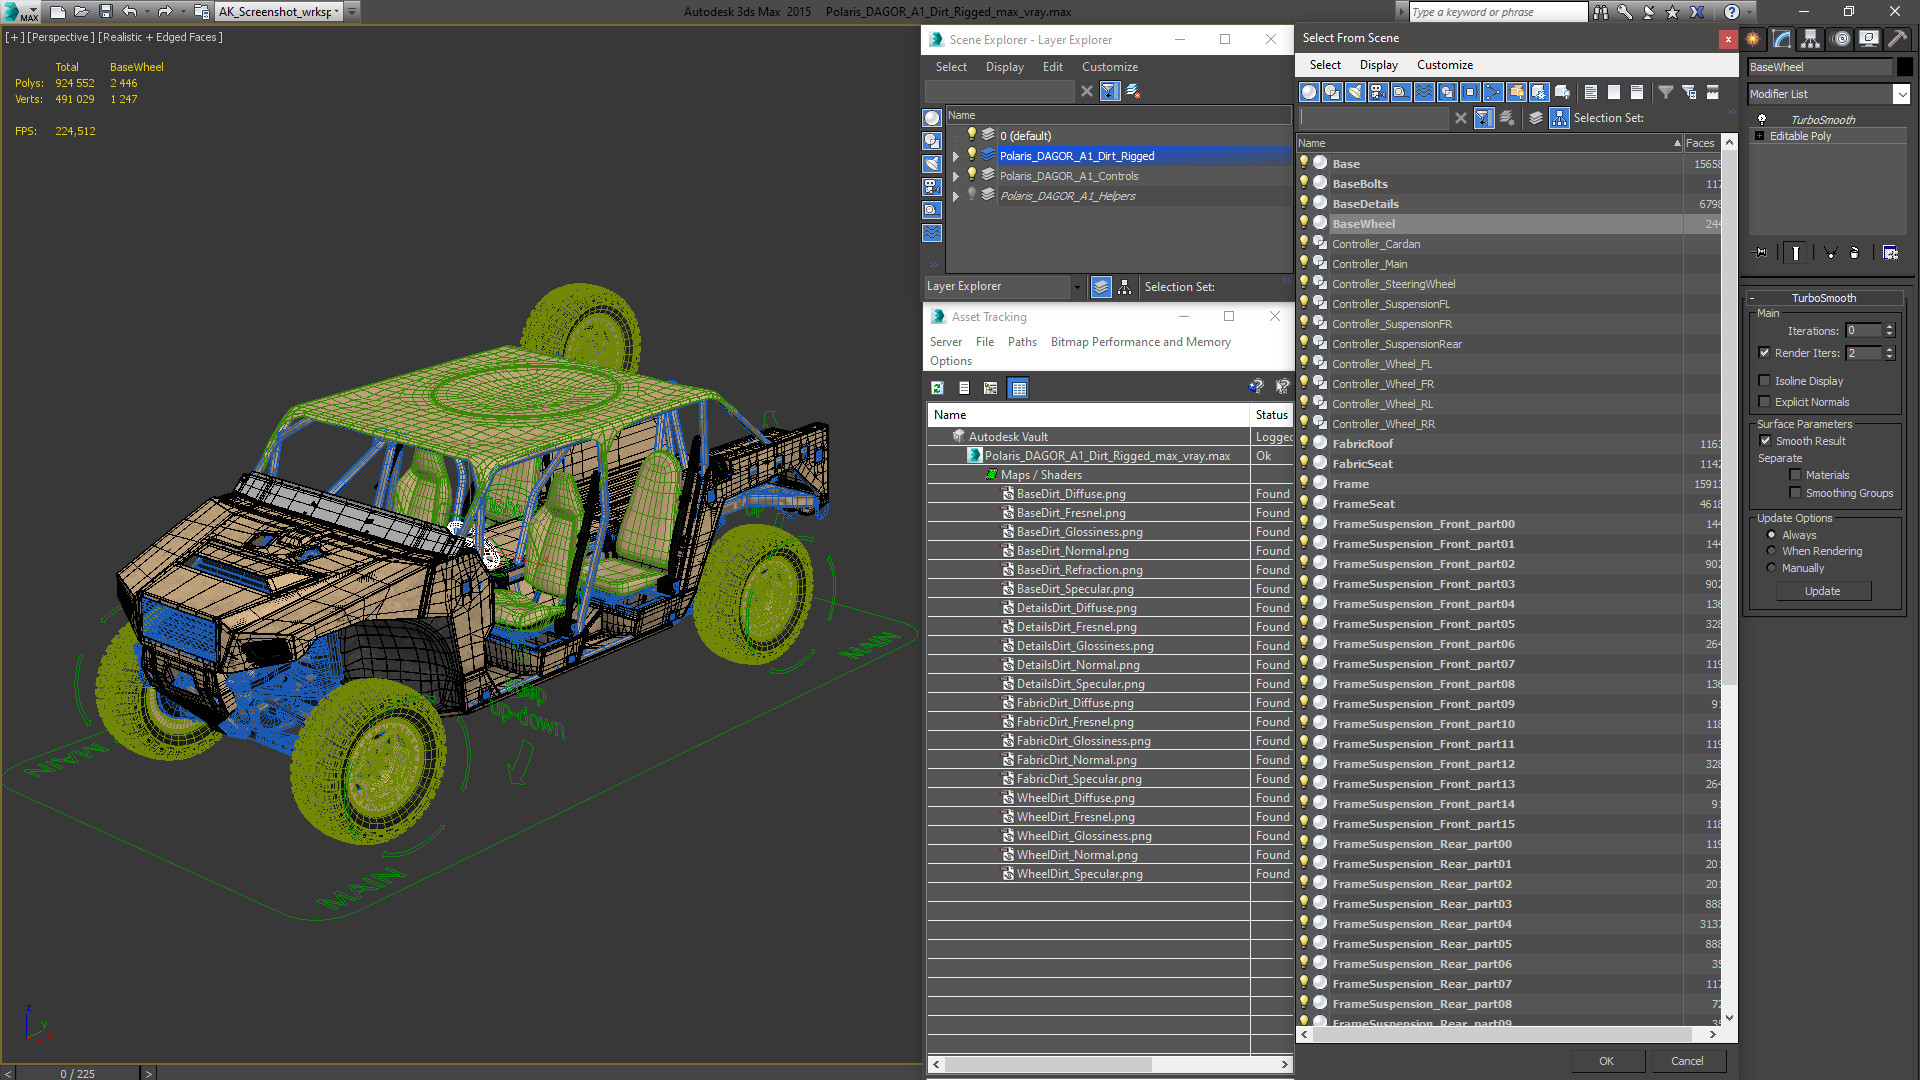The image size is (1920, 1080).
Task: Click Select Invert icon in Select From Scene
Action: coord(1636,92)
